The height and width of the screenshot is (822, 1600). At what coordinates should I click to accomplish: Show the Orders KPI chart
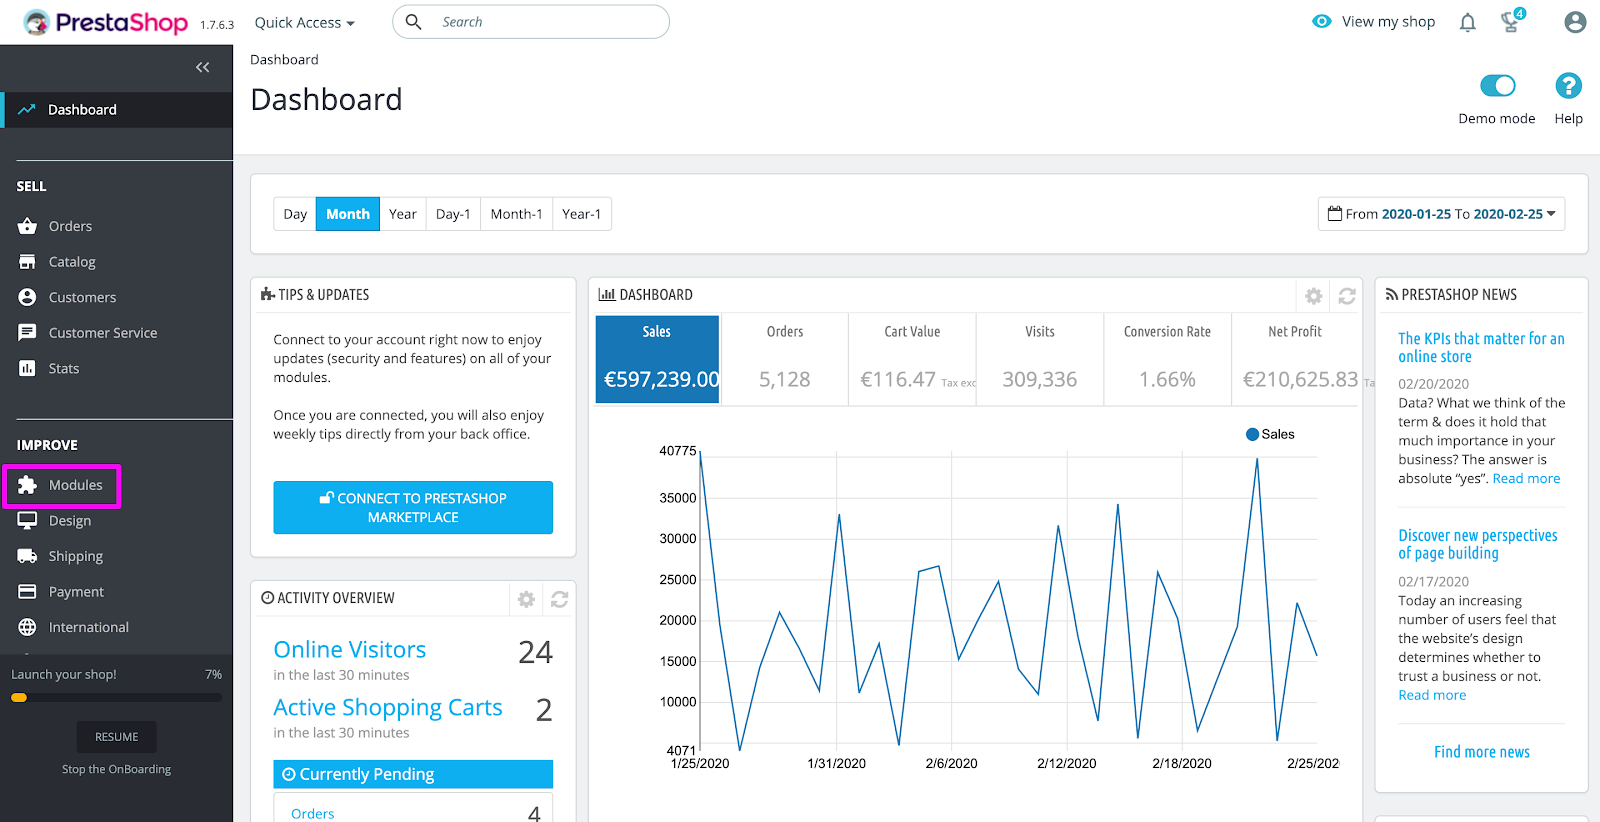pos(785,360)
